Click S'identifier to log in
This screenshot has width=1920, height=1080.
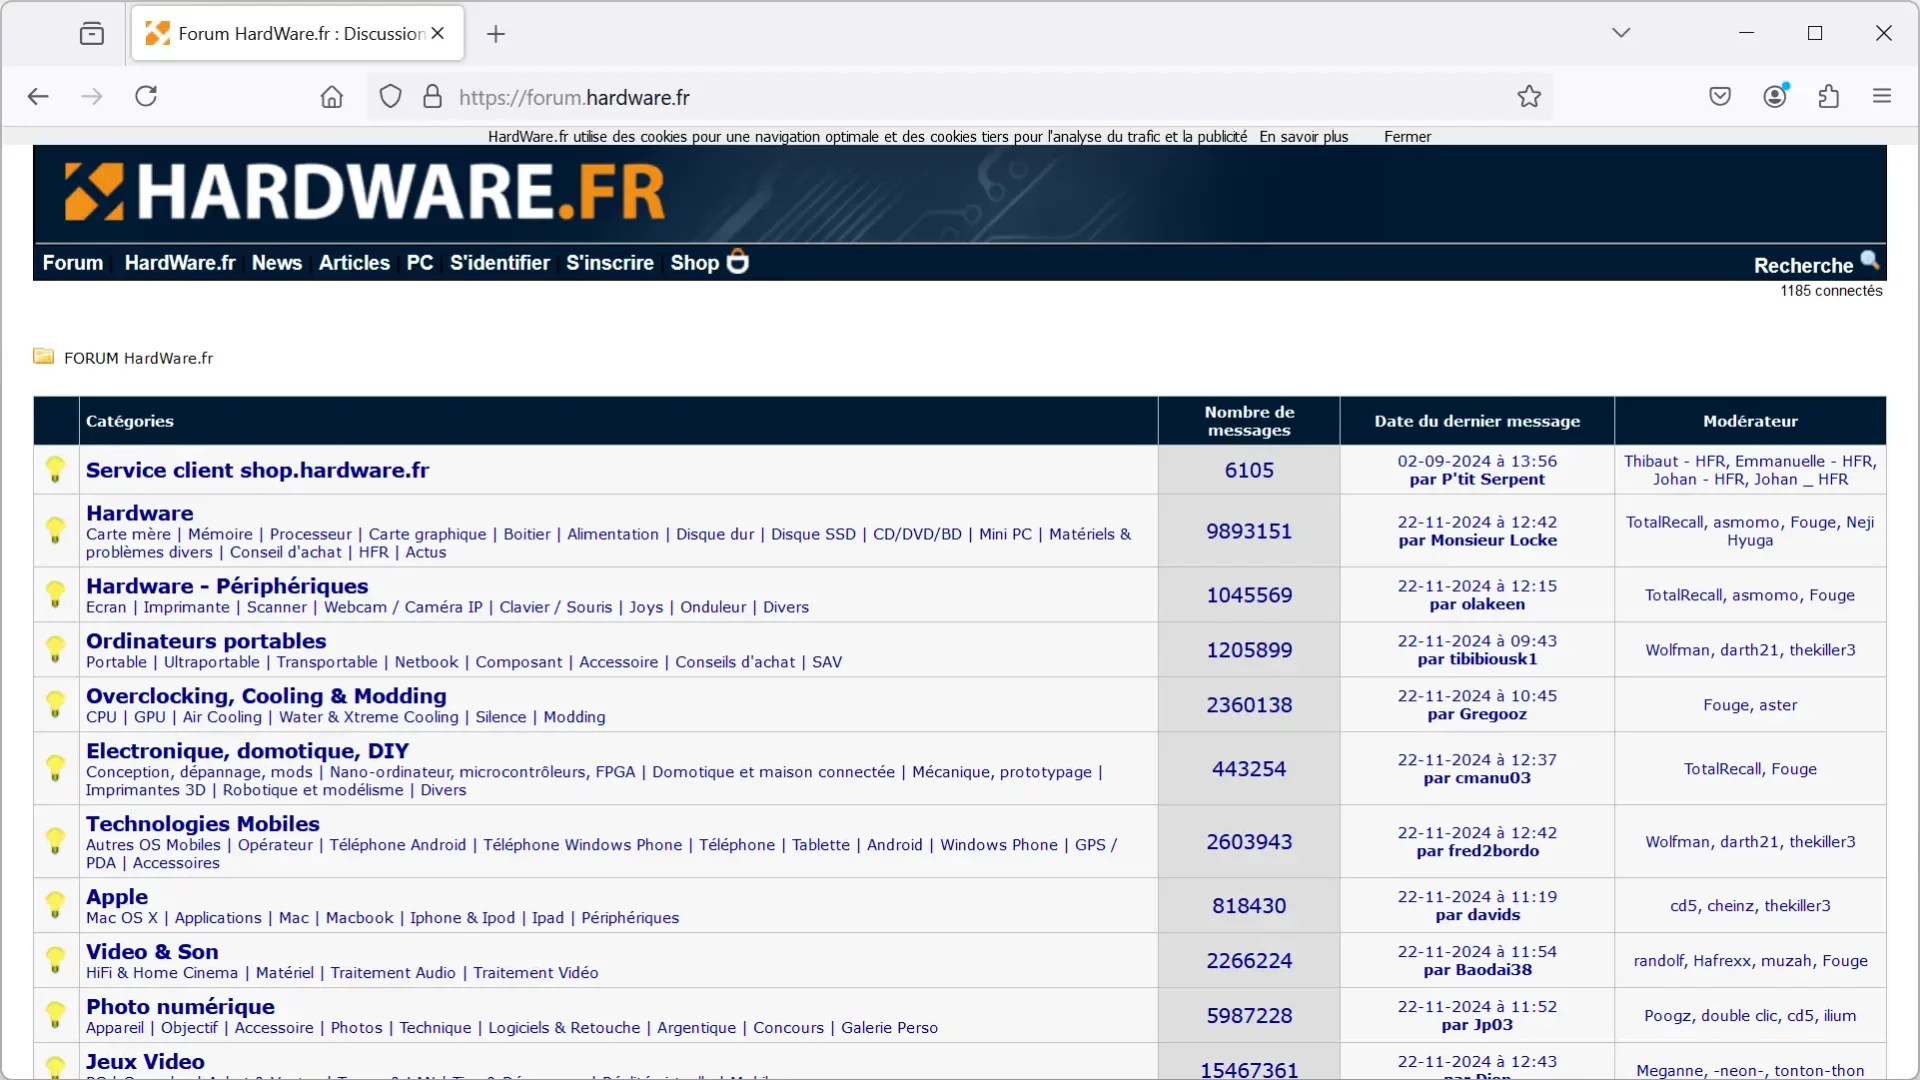coord(500,263)
